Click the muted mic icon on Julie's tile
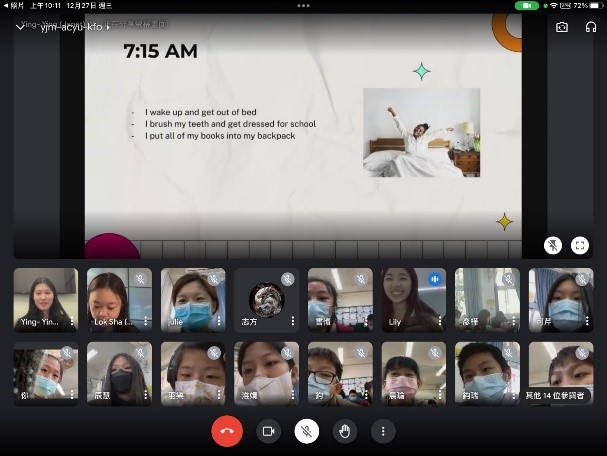The height and width of the screenshot is (456, 607). [214, 279]
